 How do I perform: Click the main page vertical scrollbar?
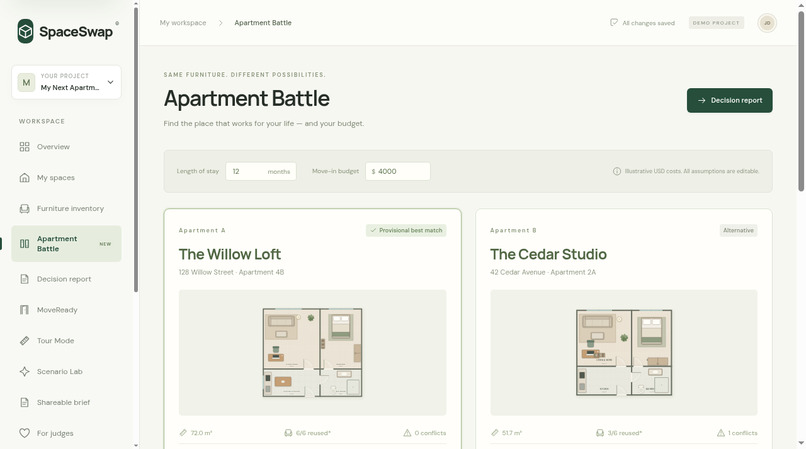[801, 101]
